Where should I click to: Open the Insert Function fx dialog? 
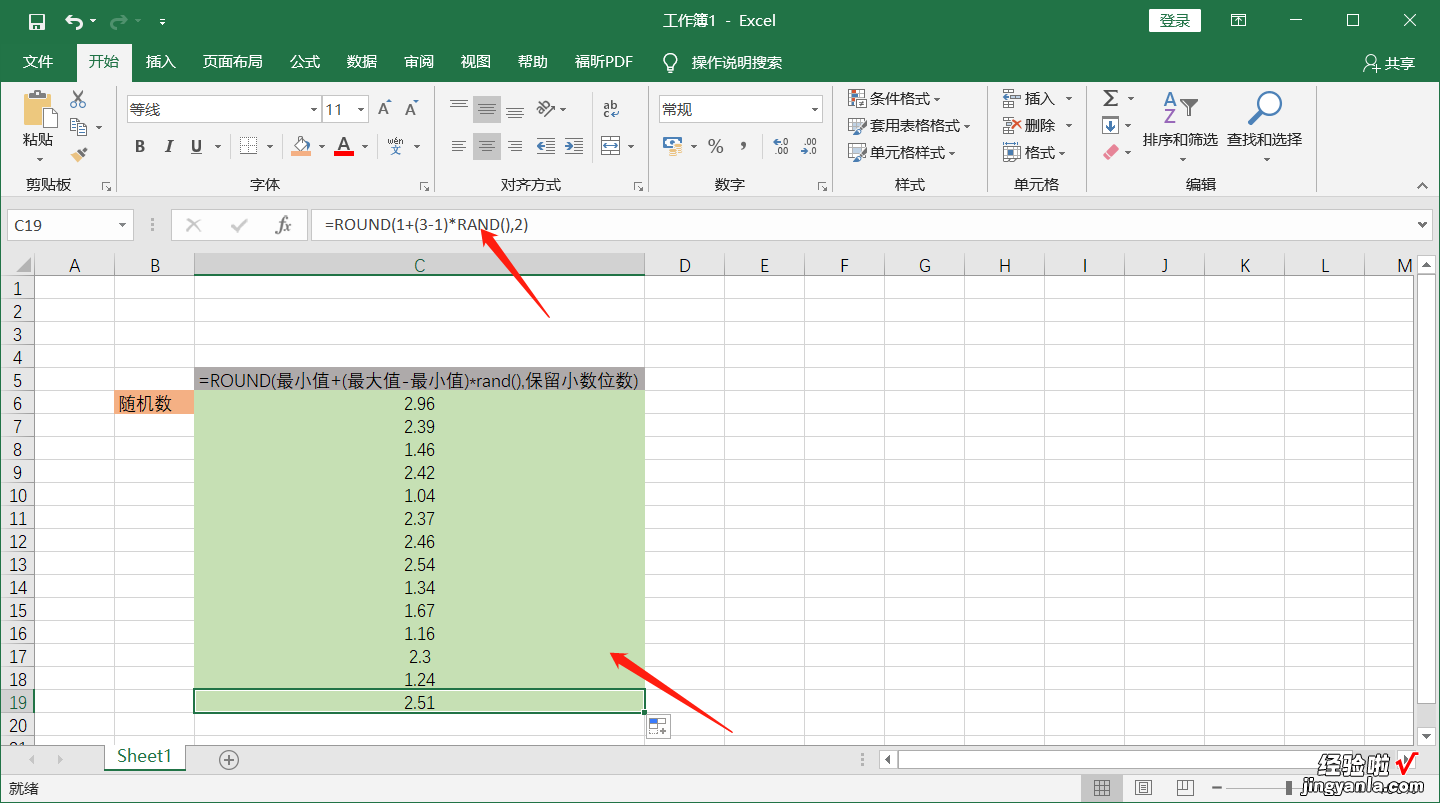click(284, 225)
